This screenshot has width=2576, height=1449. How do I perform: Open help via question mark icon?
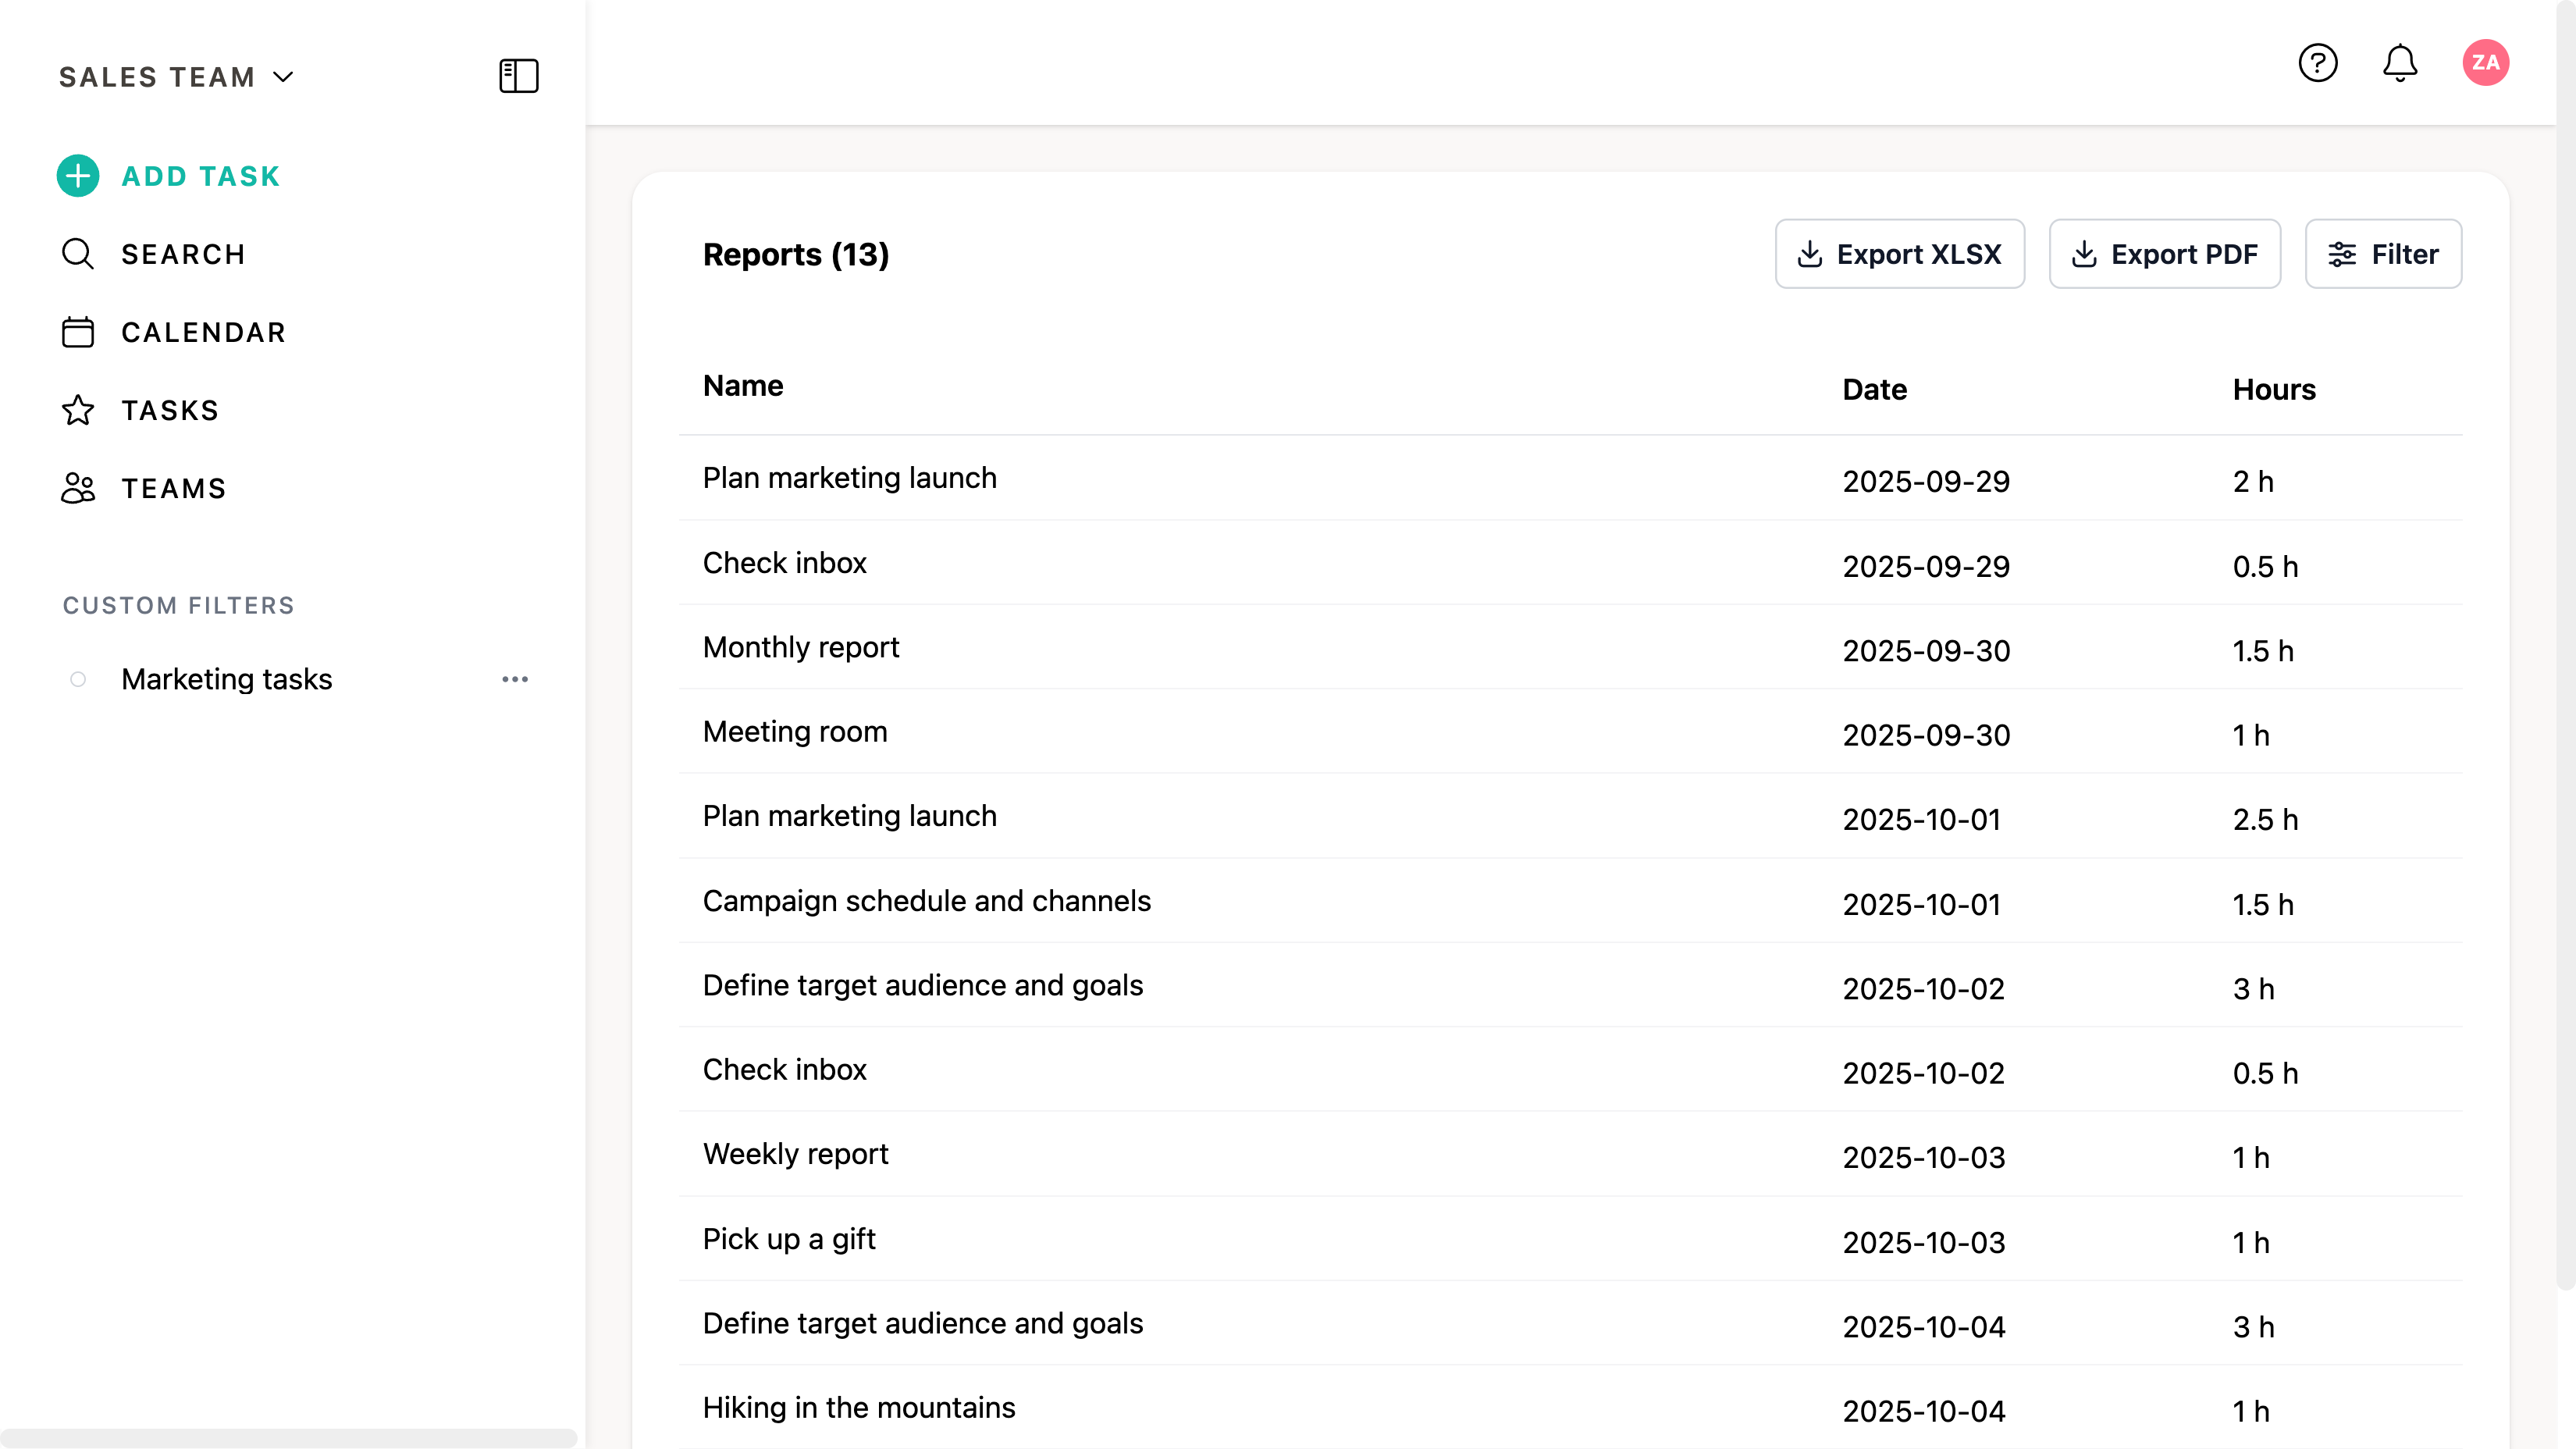click(x=2317, y=63)
